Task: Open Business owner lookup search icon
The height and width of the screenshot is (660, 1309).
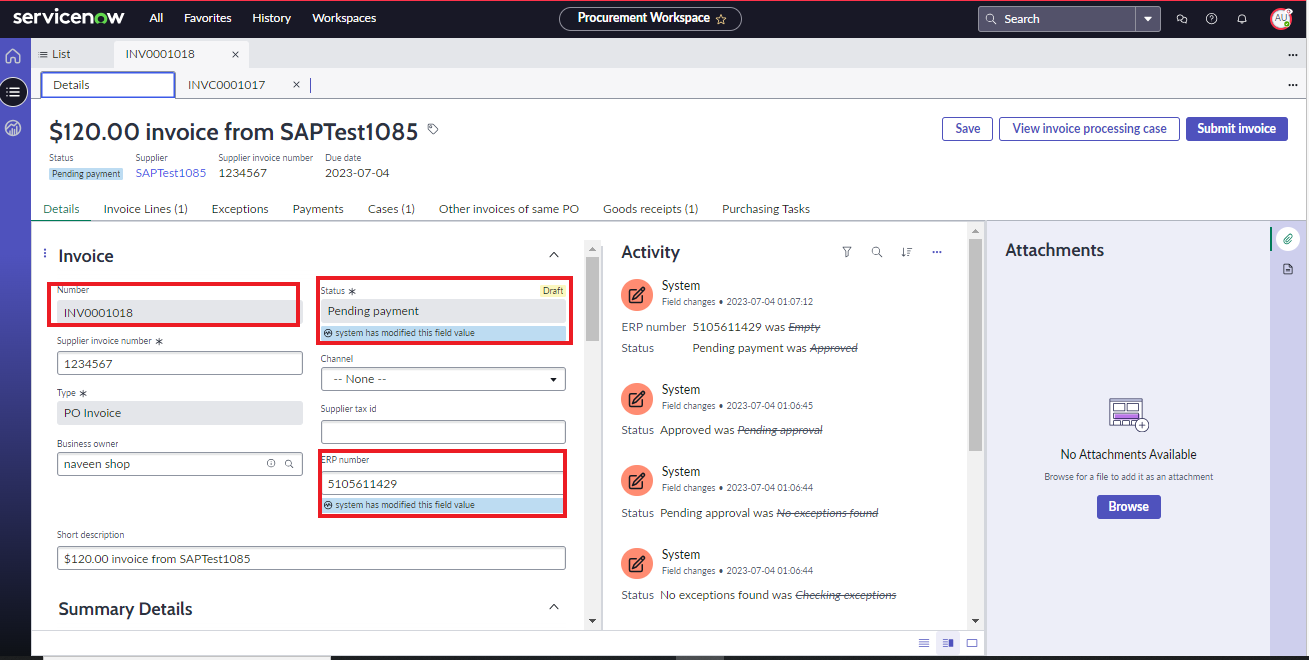Action: pyautogui.click(x=289, y=464)
